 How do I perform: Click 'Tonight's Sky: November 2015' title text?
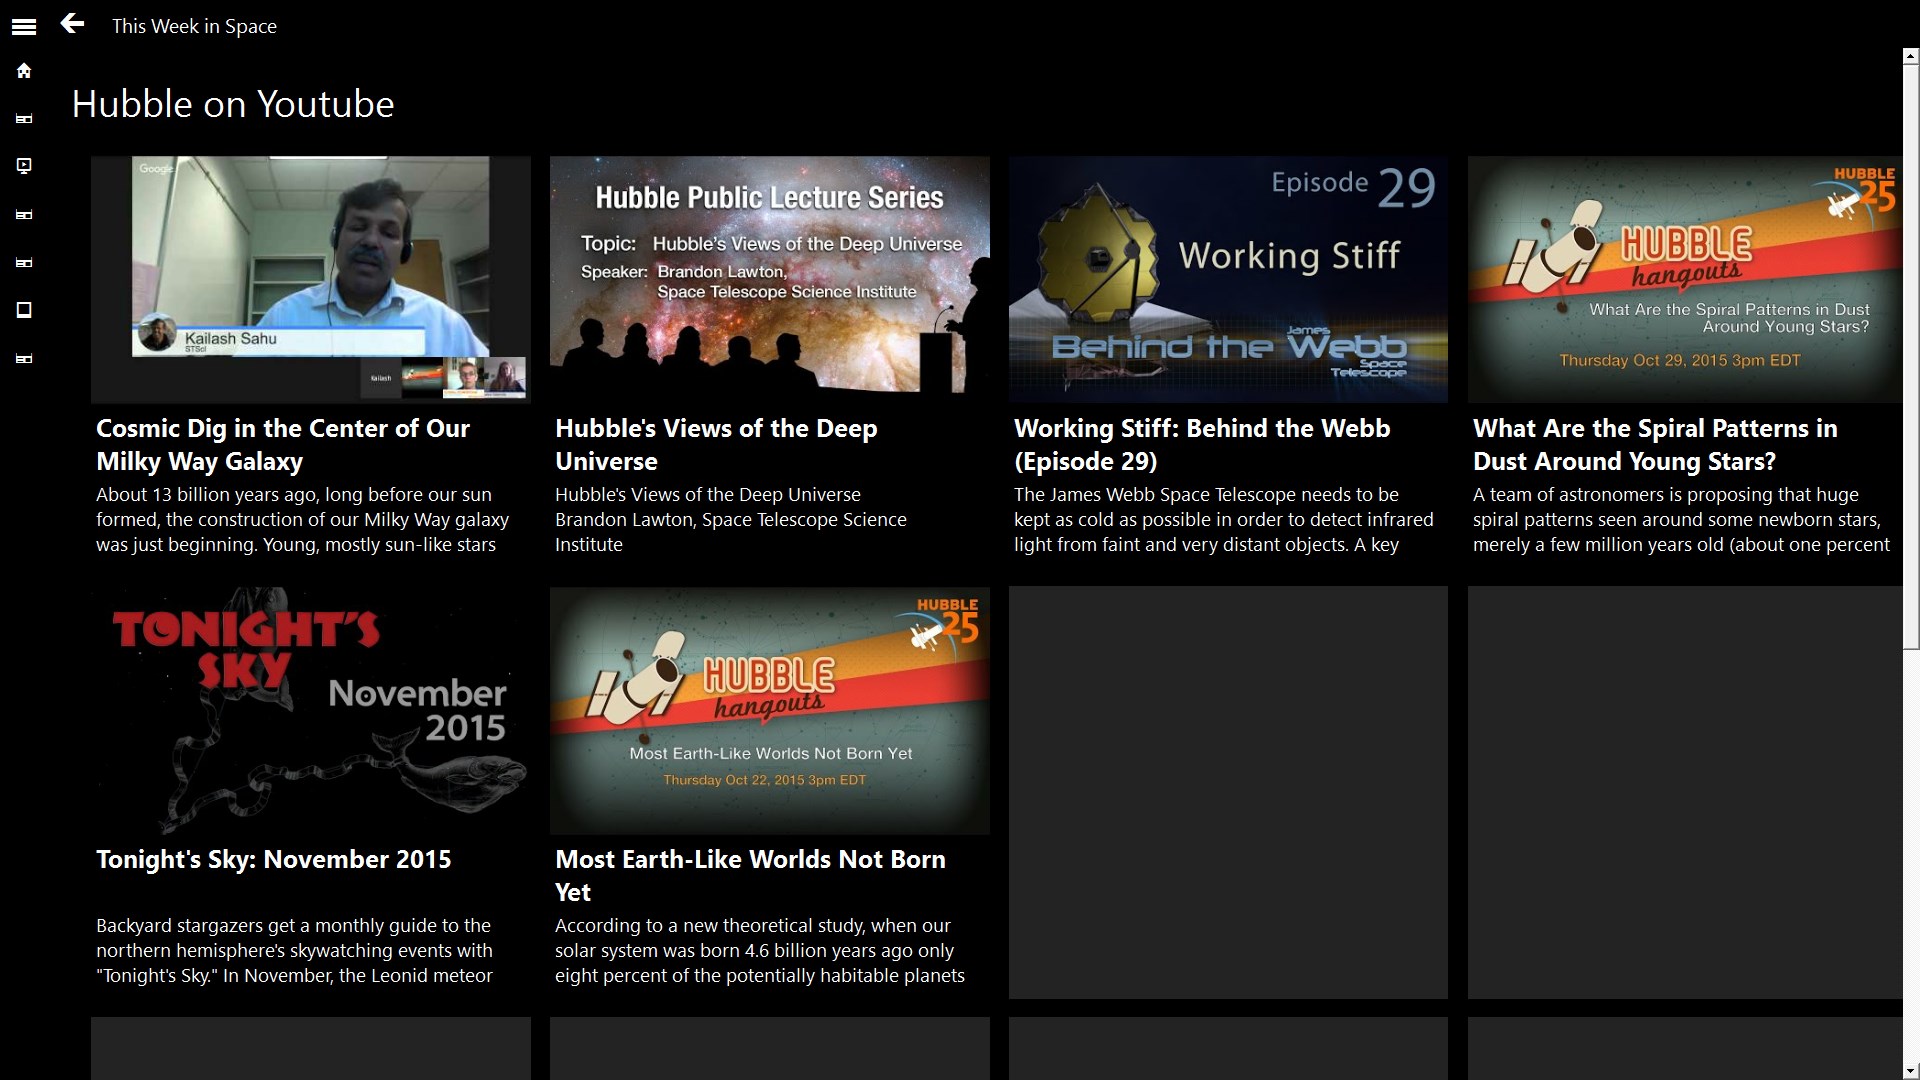[x=273, y=859]
